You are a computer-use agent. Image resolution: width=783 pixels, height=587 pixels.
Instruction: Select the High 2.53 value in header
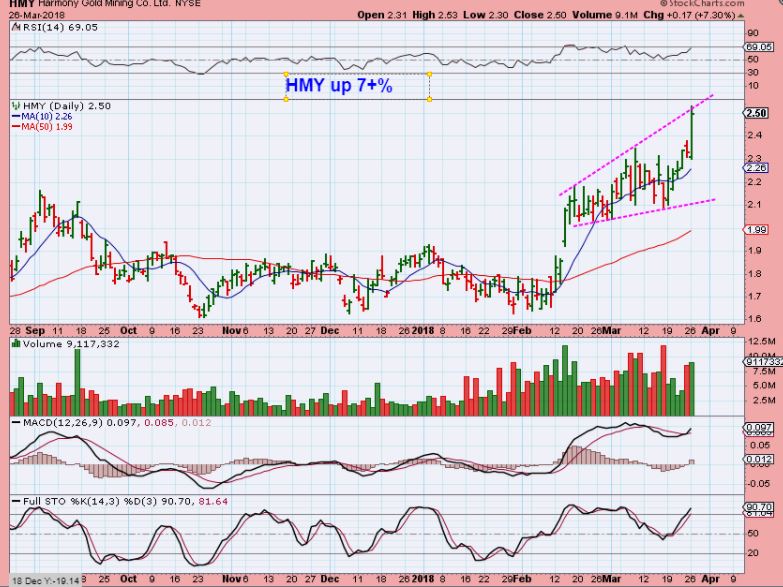click(434, 15)
